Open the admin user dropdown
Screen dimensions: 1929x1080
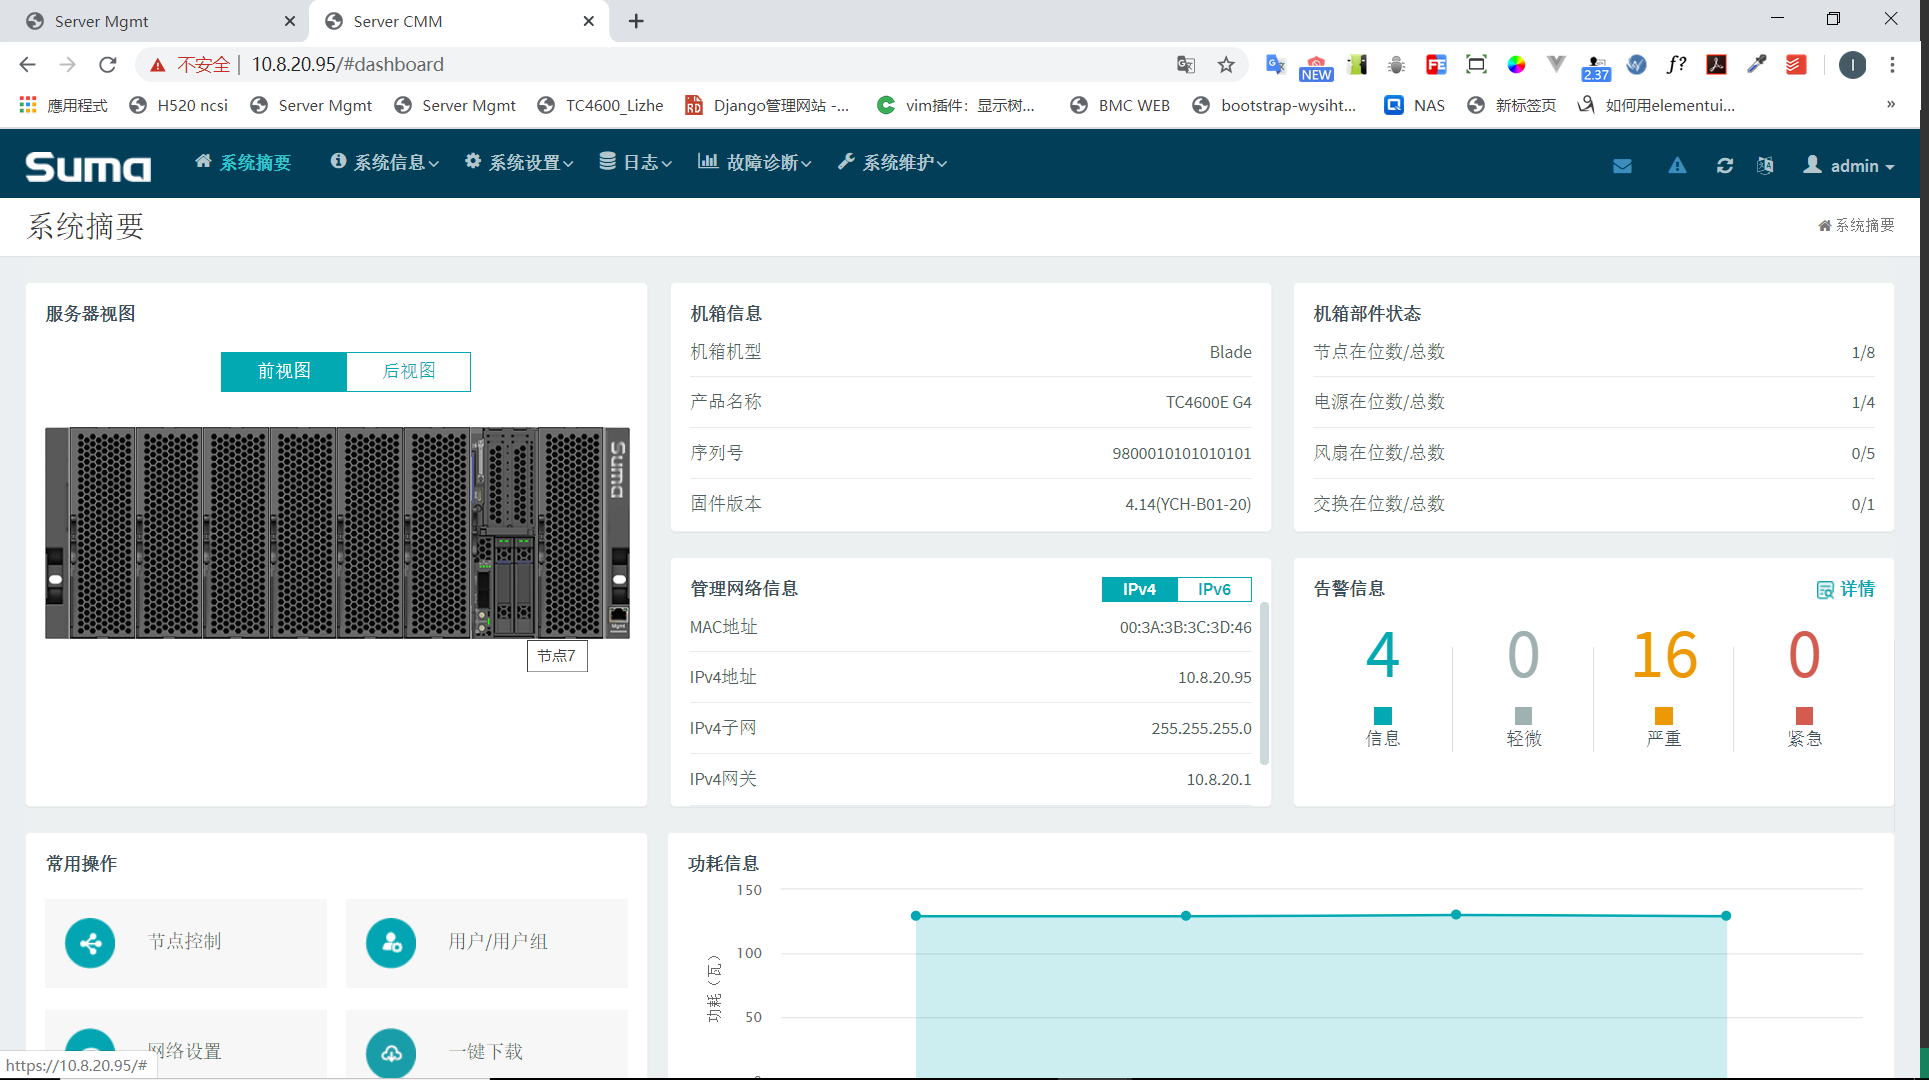click(1849, 166)
